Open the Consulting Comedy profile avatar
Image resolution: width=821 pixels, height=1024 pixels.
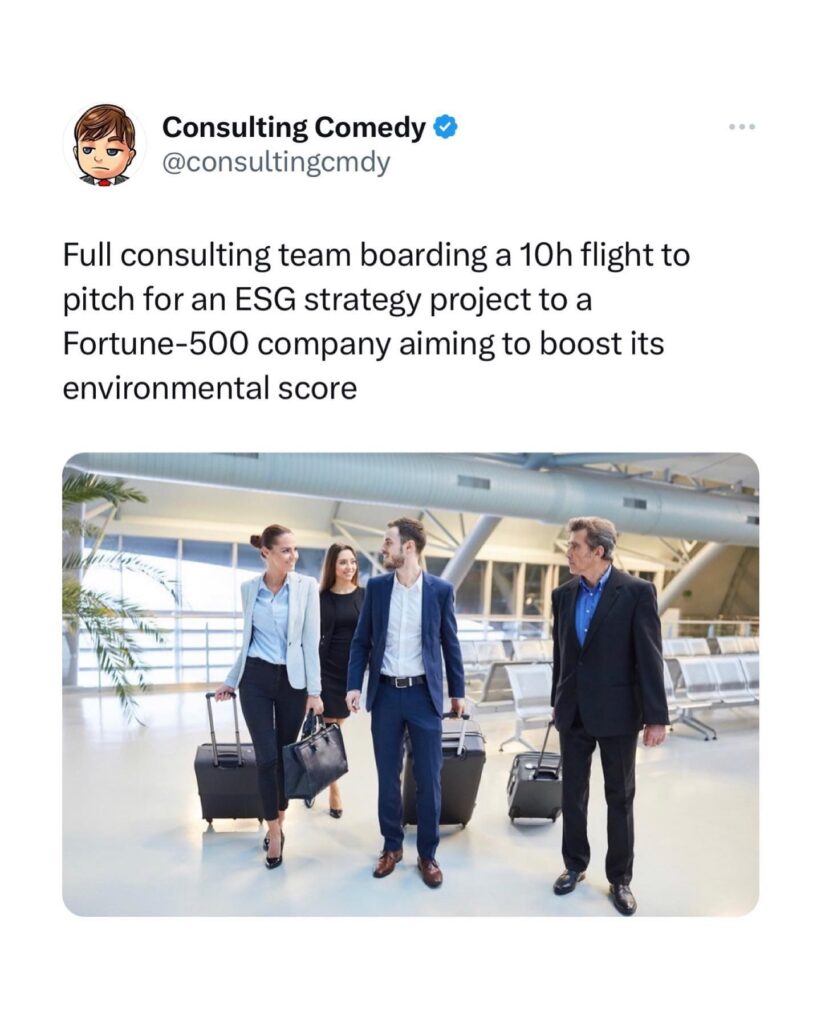(x=104, y=144)
